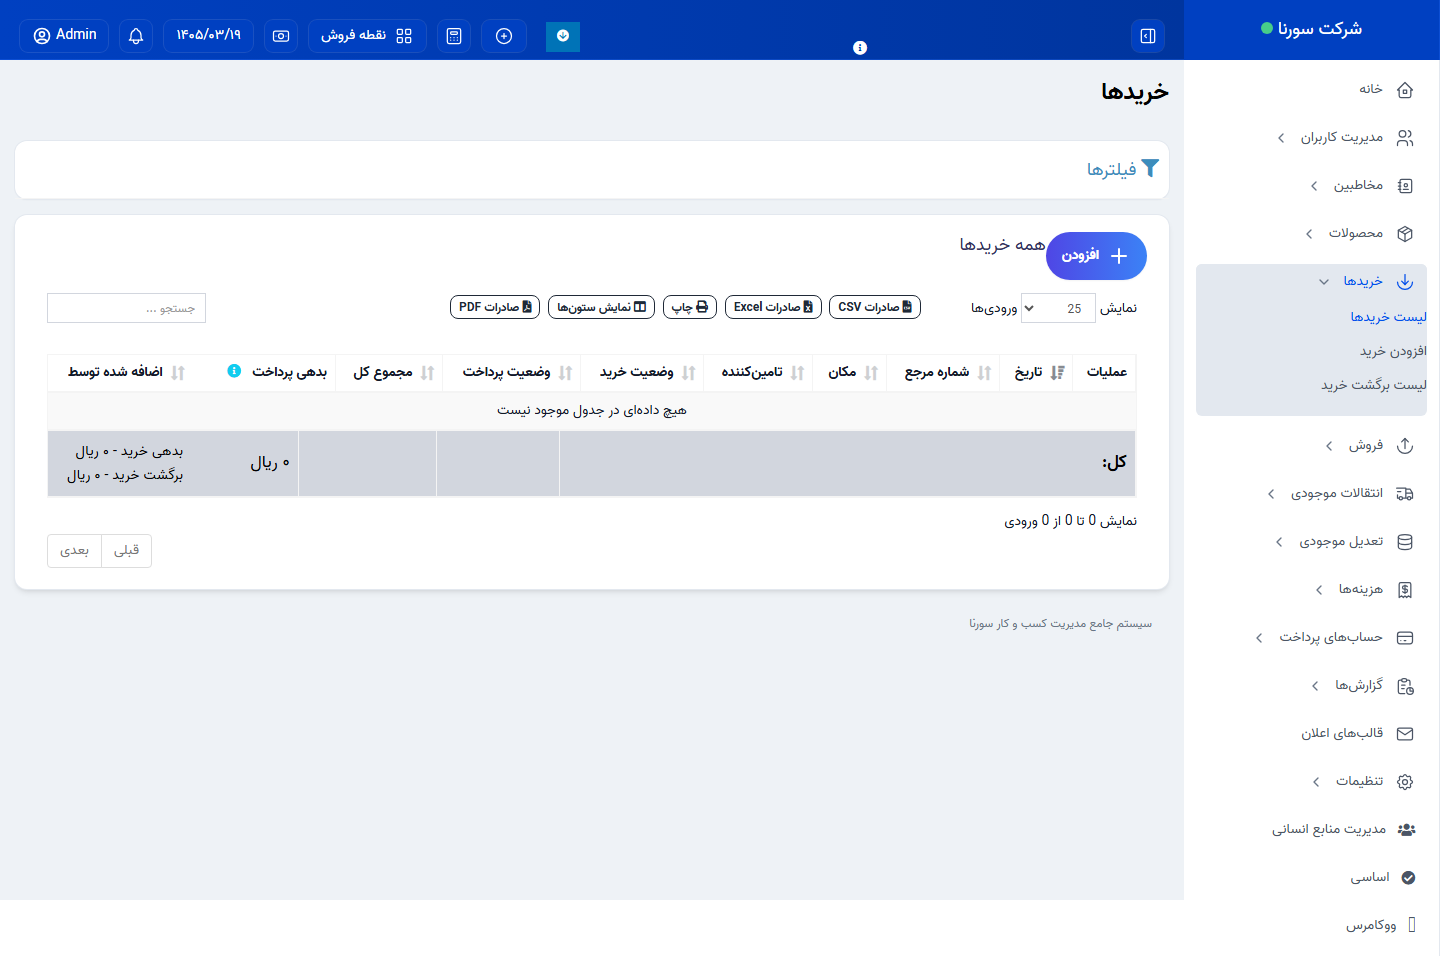Click the home icon beside خانه
This screenshot has height=956, width=1440.
point(1405,90)
